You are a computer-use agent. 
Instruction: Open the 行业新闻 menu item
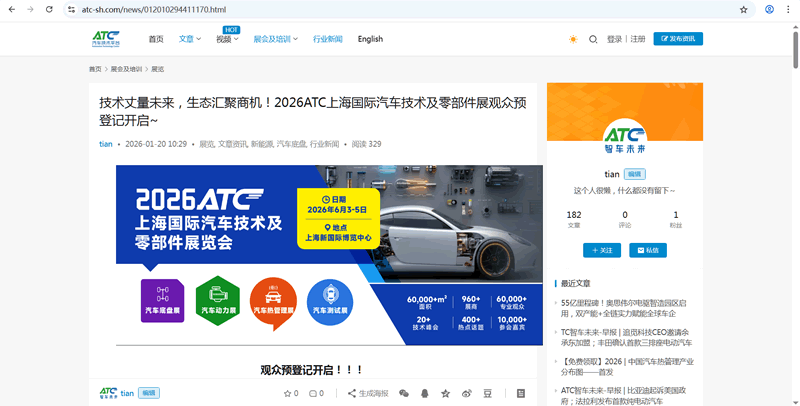(327, 39)
